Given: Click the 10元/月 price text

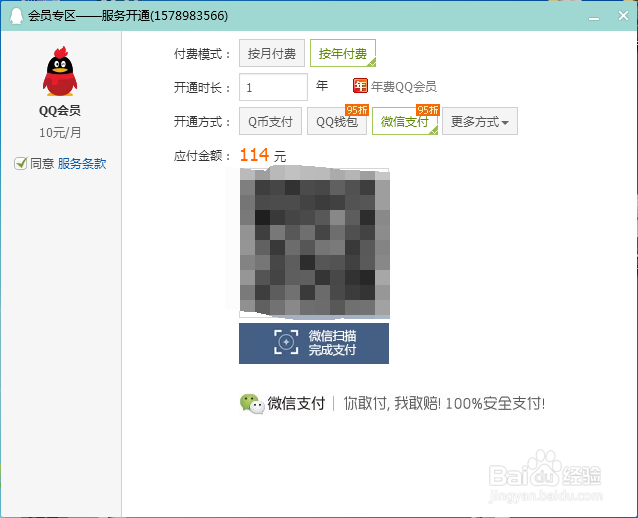Looking at the screenshot, I should (x=60, y=133).
